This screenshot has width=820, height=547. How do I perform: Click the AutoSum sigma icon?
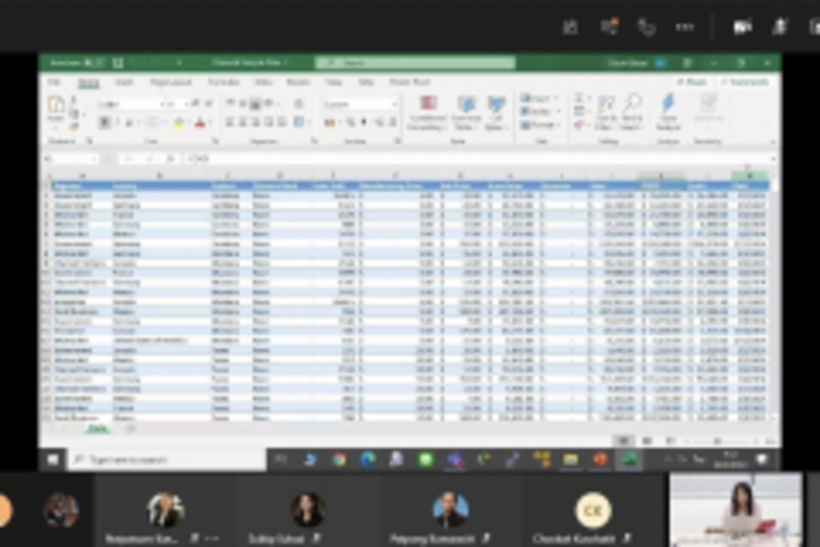pyautogui.click(x=579, y=98)
